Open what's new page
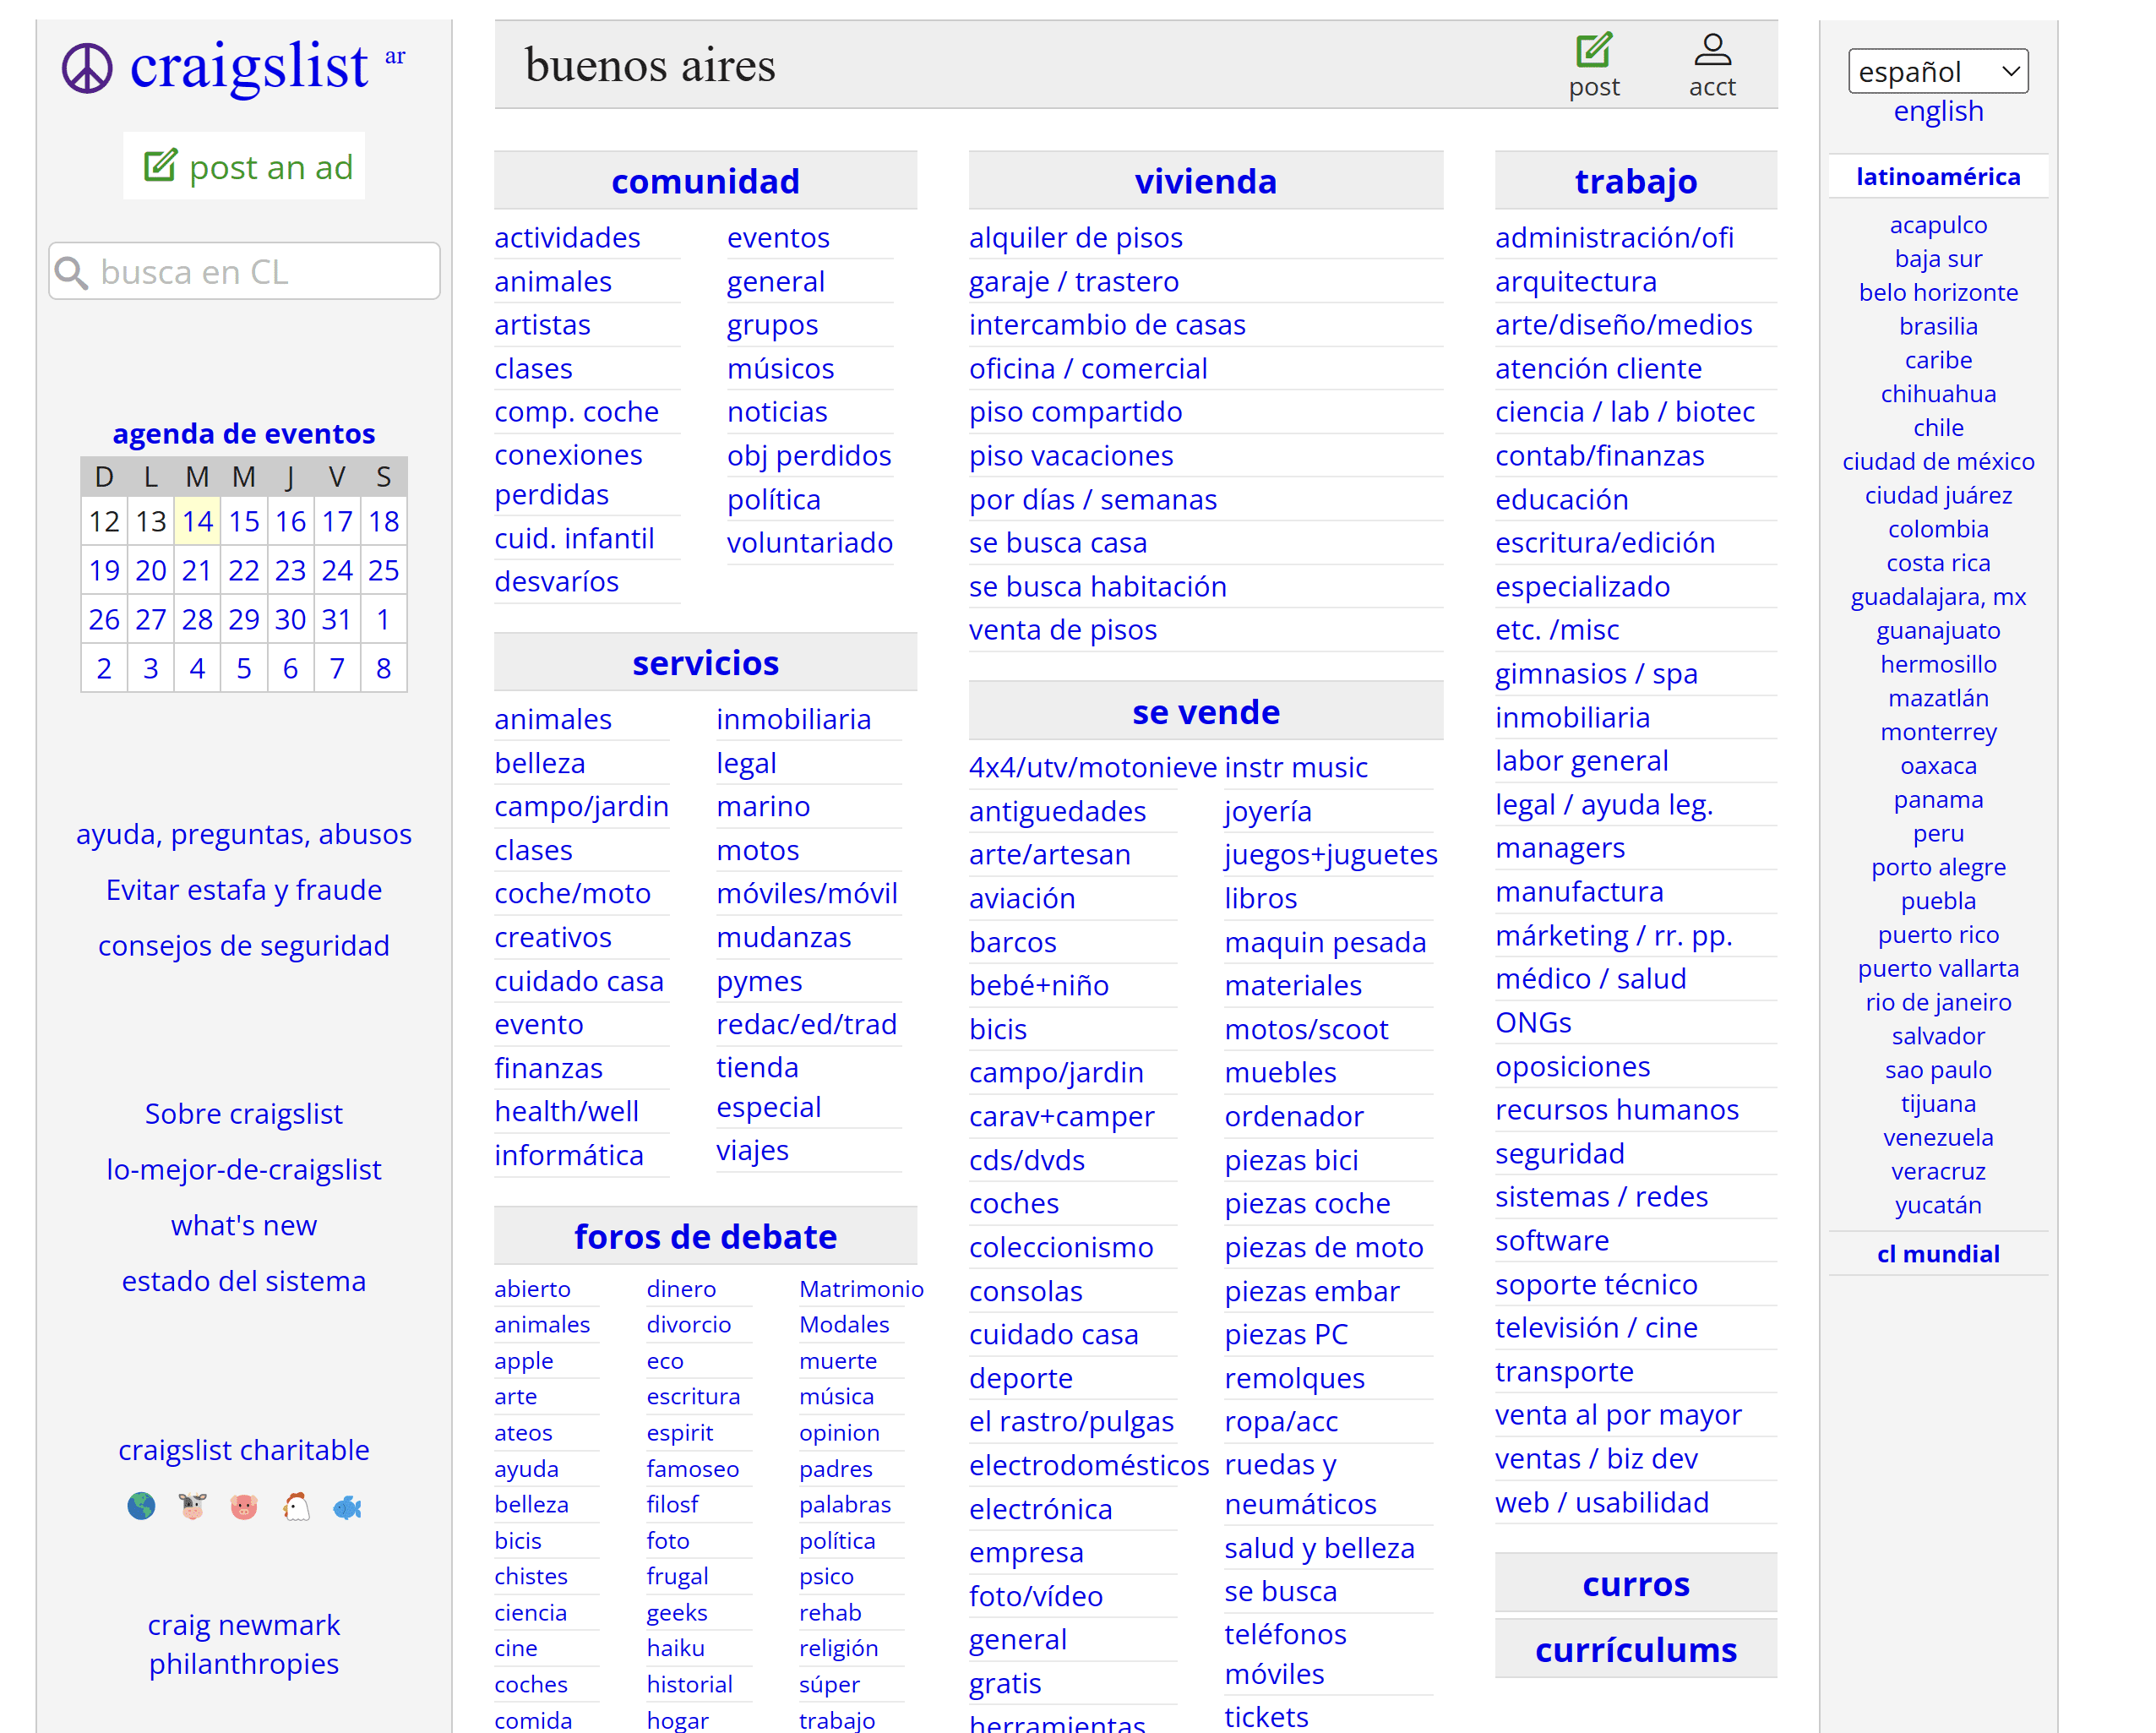The height and width of the screenshot is (1733, 2156). [x=244, y=1224]
